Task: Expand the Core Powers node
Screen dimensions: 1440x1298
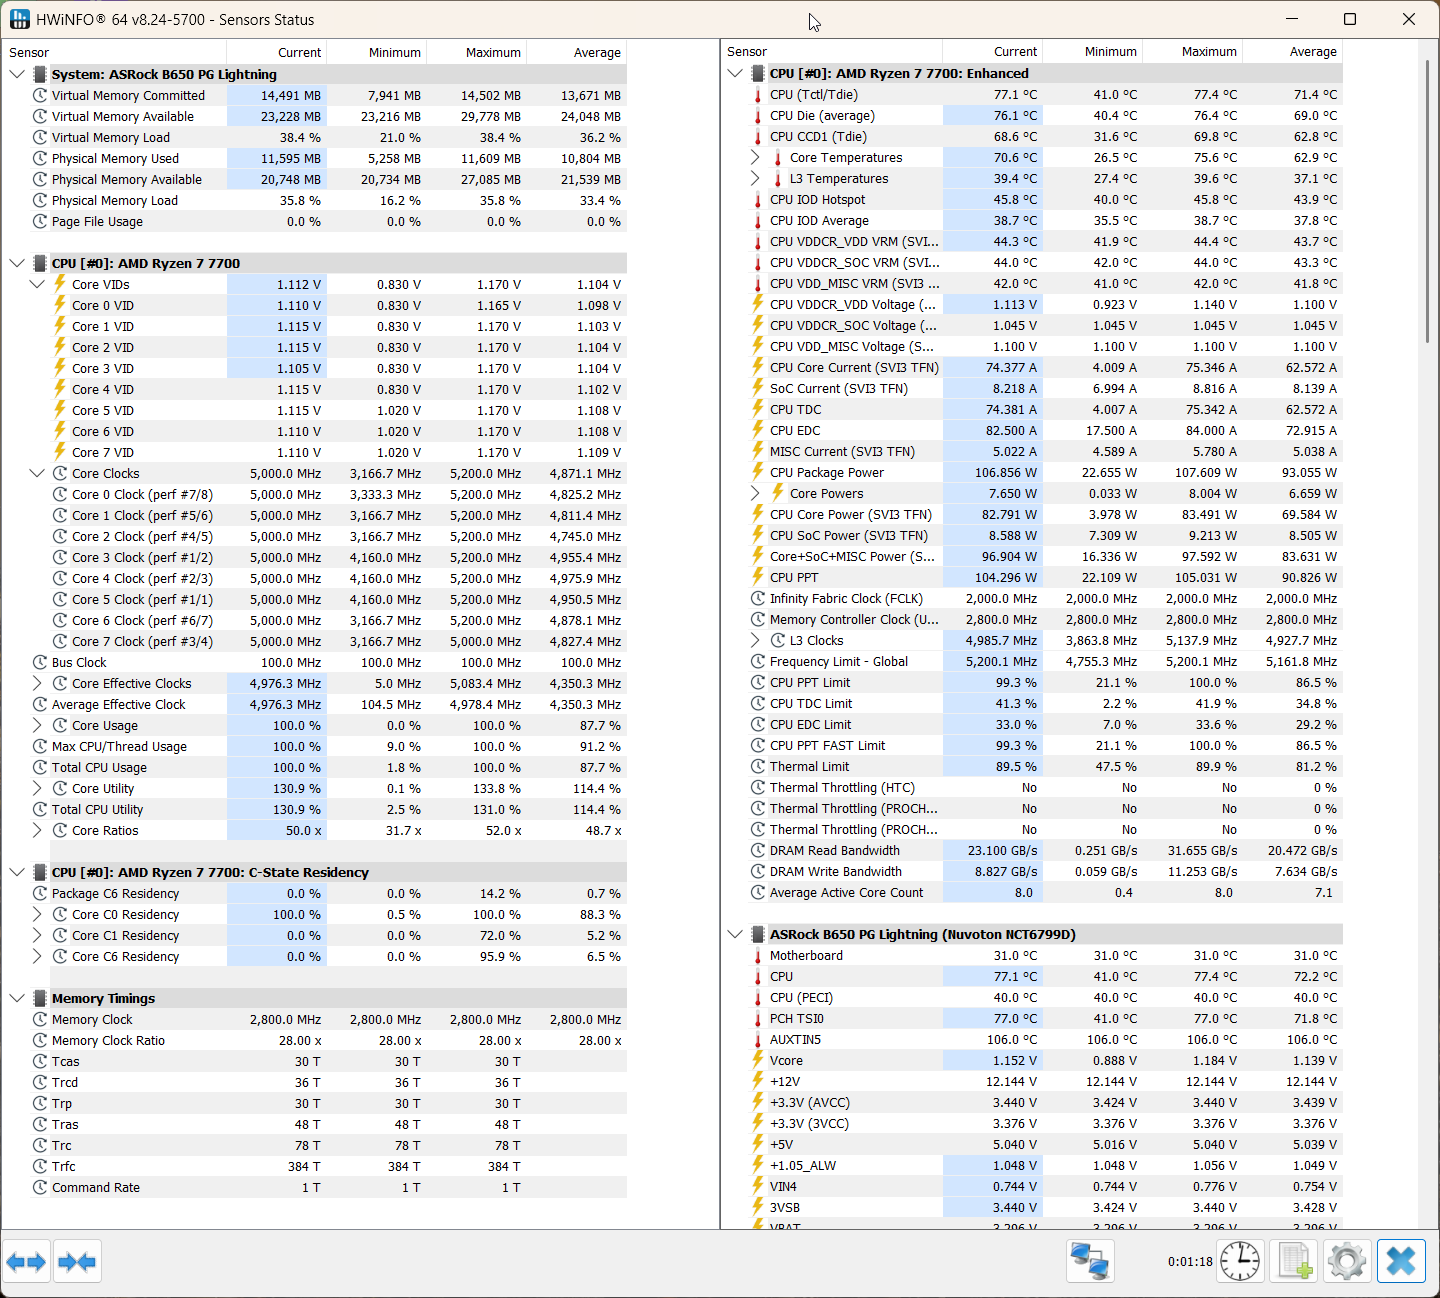Action: tap(755, 493)
